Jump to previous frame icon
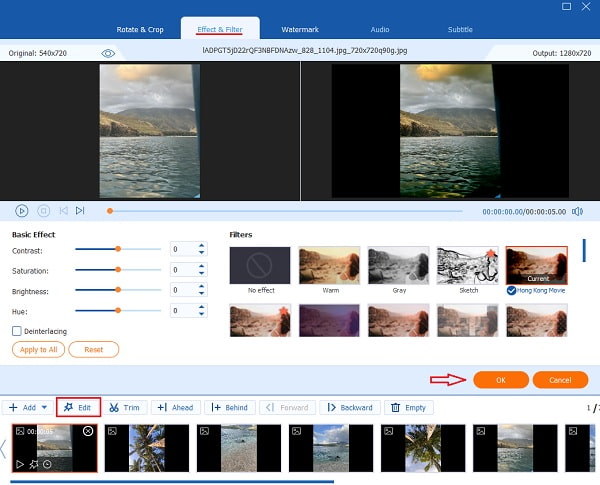 pyautogui.click(x=64, y=211)
